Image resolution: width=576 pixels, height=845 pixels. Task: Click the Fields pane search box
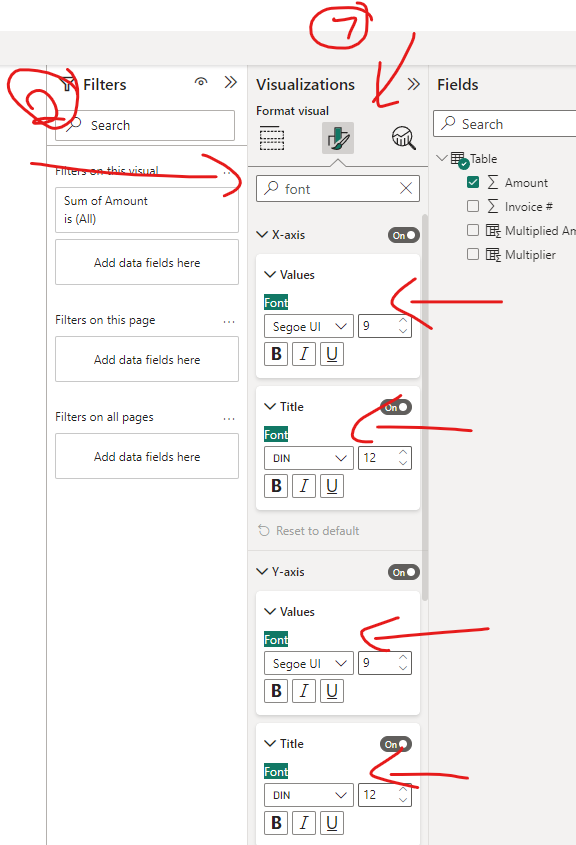pos(505,123)
